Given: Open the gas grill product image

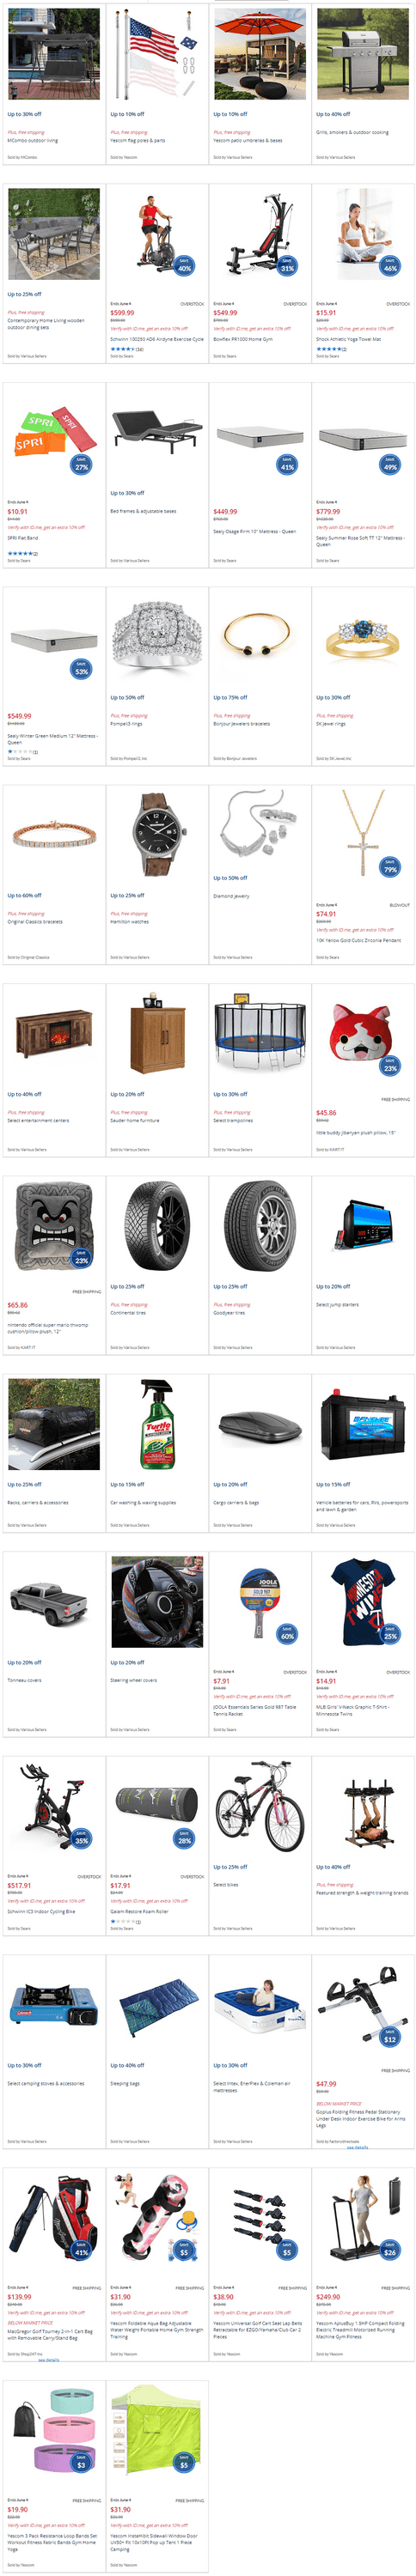Looking at the screenshot, I should (363, 54).
